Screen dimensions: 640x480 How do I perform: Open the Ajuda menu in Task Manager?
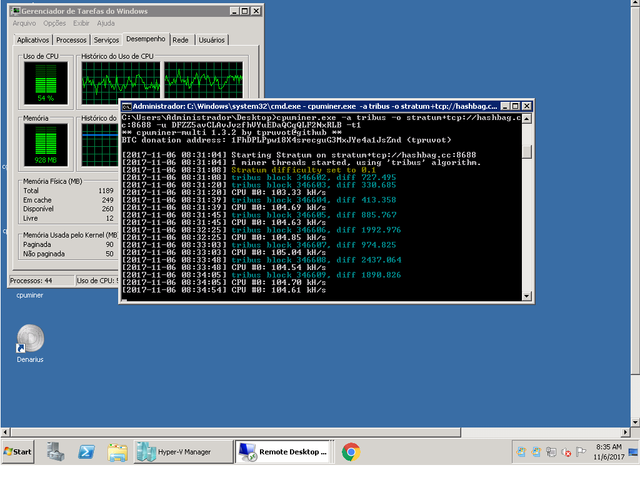tap(106, 23)
